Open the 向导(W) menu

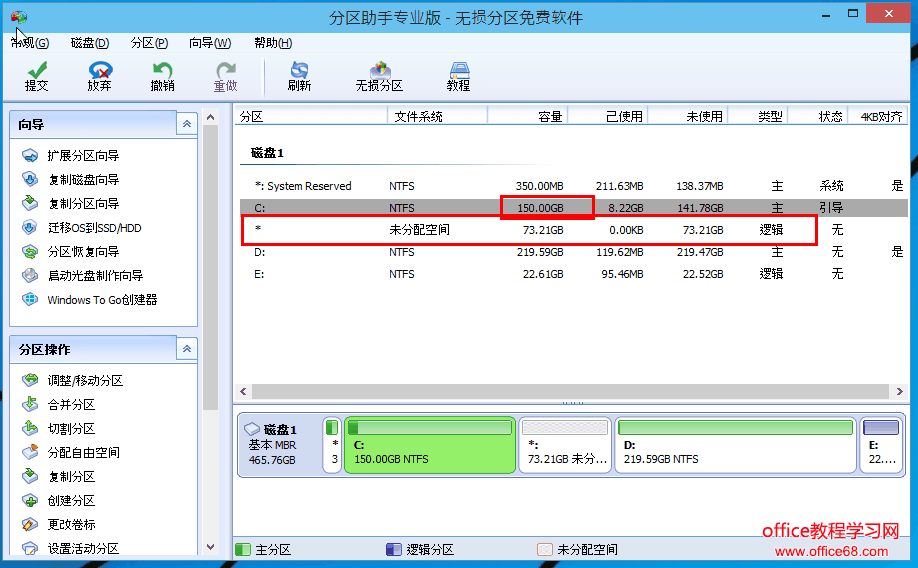[x=210, y=43]
